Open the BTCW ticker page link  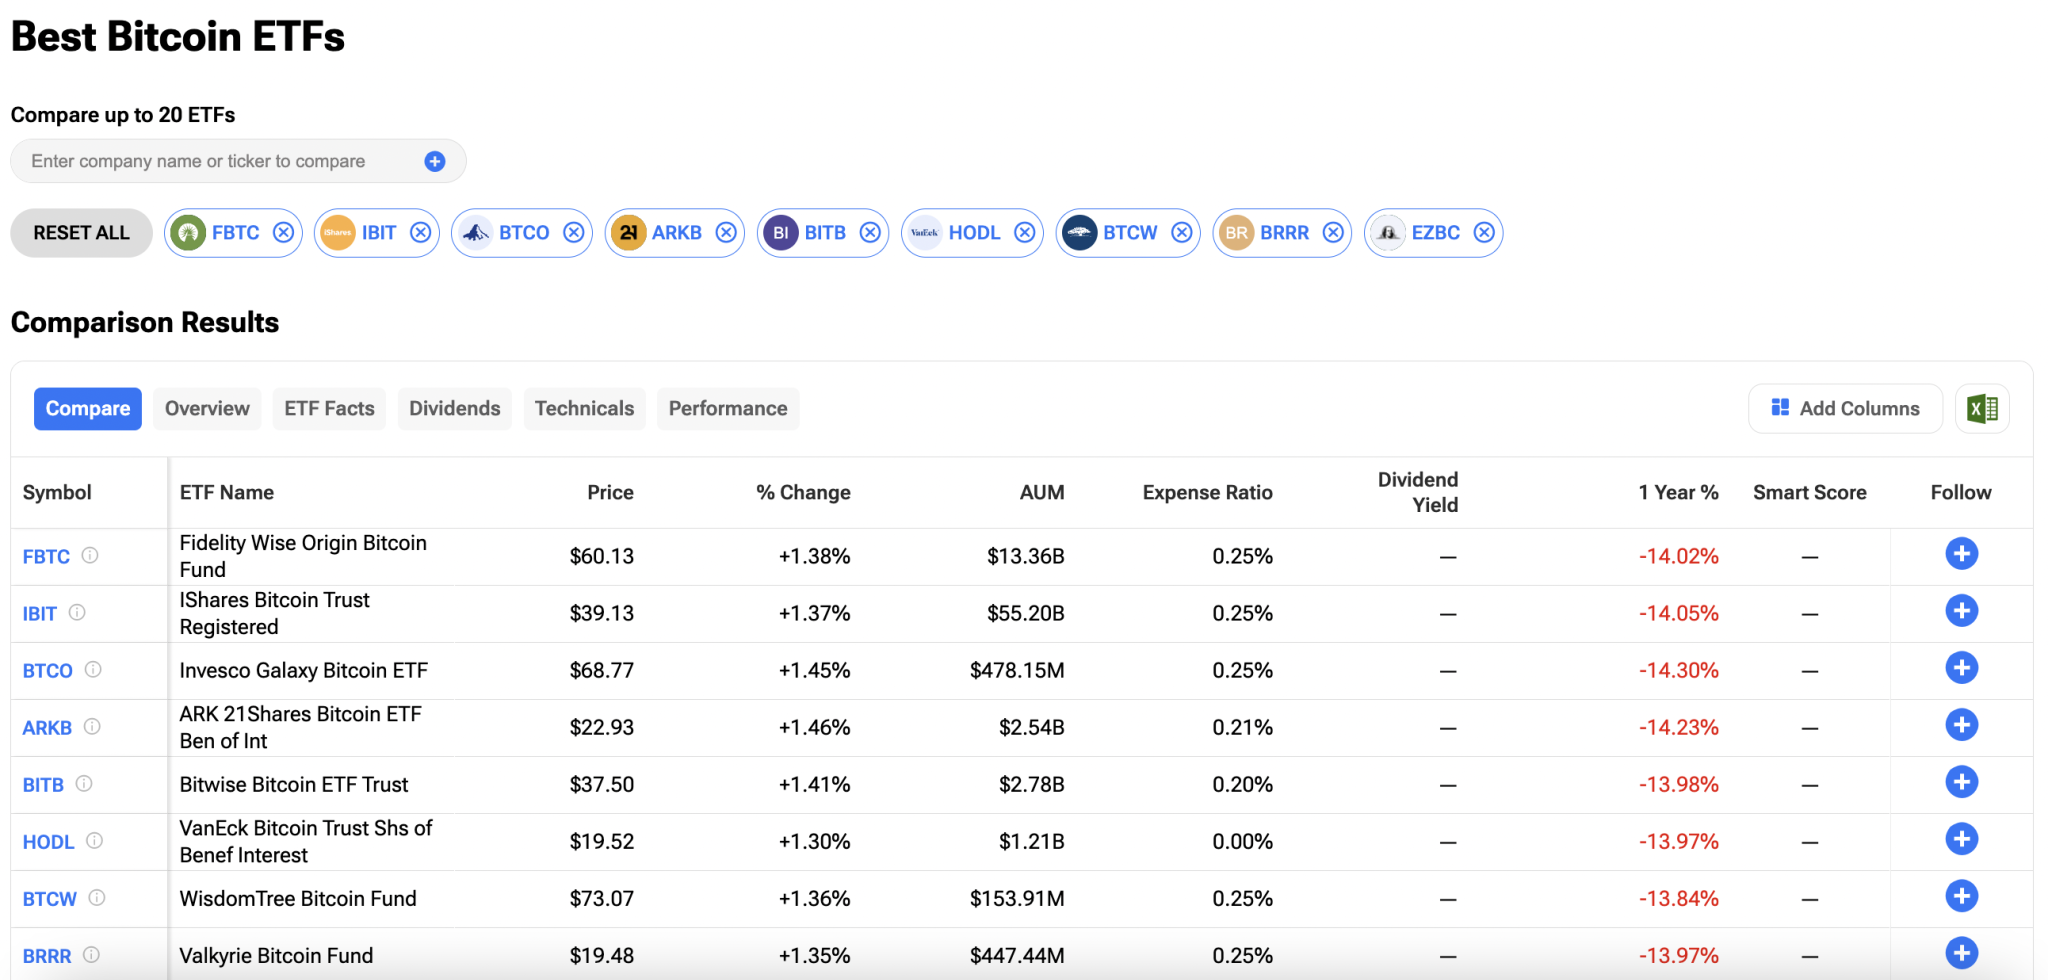pyautogui.click(x=49, y=898)
